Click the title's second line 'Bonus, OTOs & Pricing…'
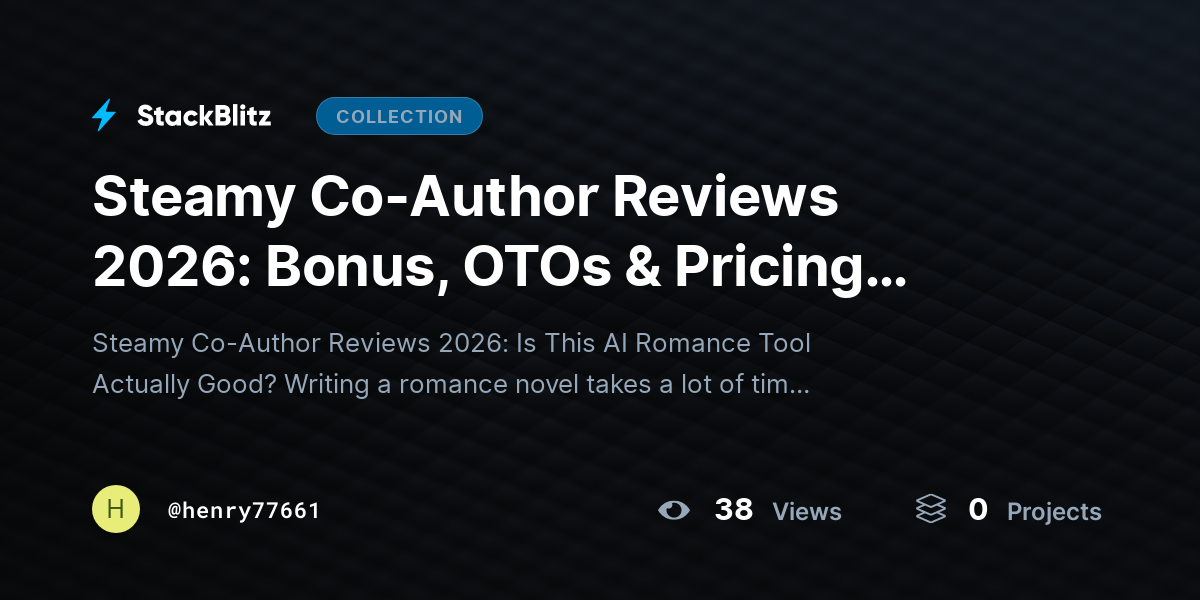Viewport: 1200px width, 600px height. pos(586,267)
